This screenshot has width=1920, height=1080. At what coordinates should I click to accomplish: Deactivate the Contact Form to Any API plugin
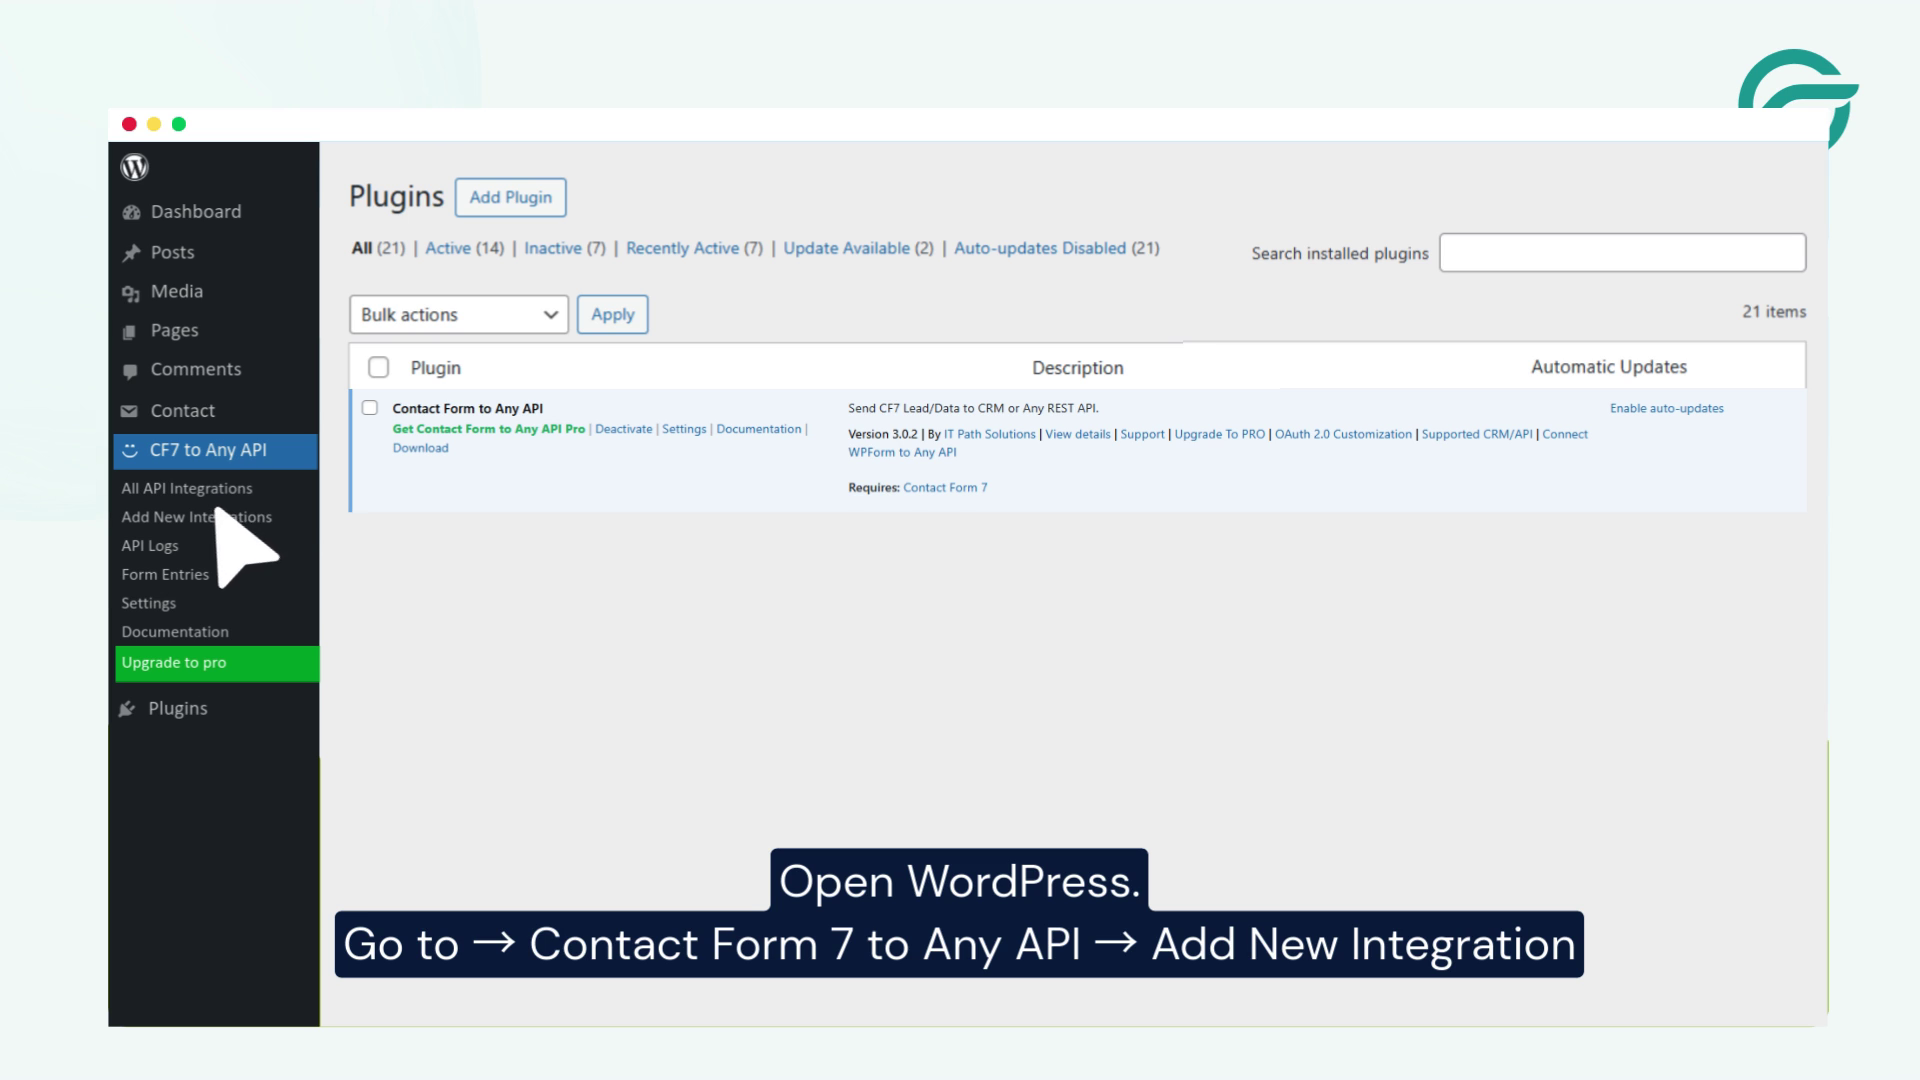(624, 429)
